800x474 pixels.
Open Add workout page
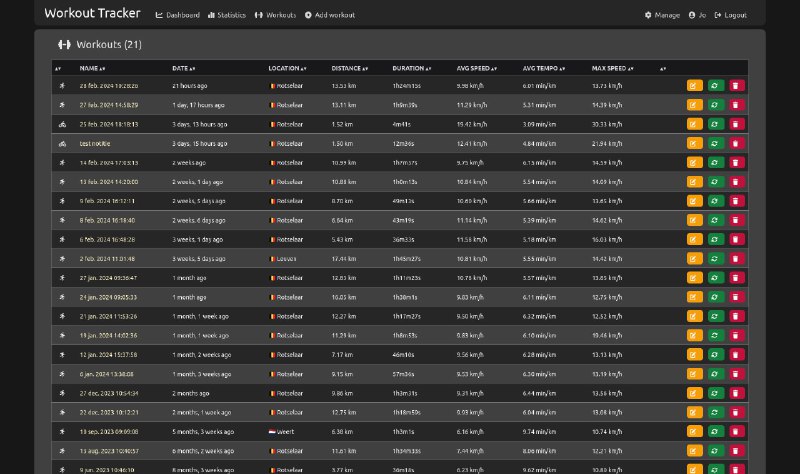330,15
